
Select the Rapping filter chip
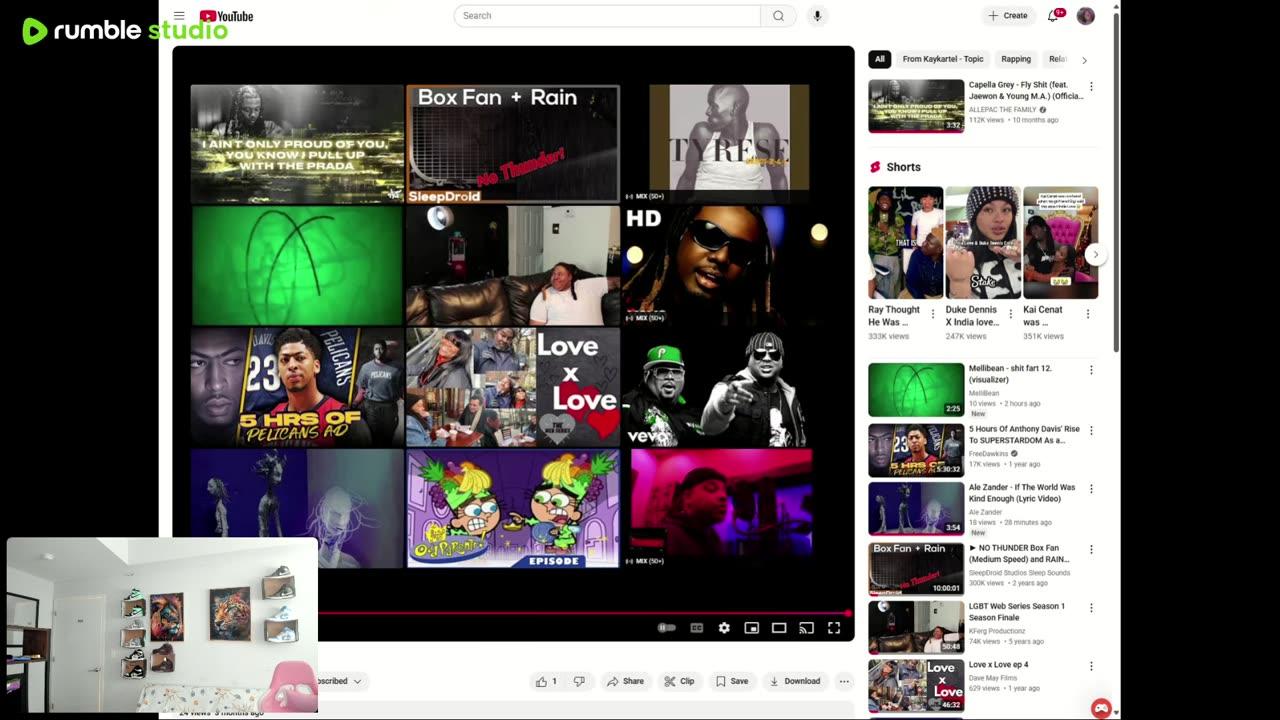click(x=1016, y=59)
